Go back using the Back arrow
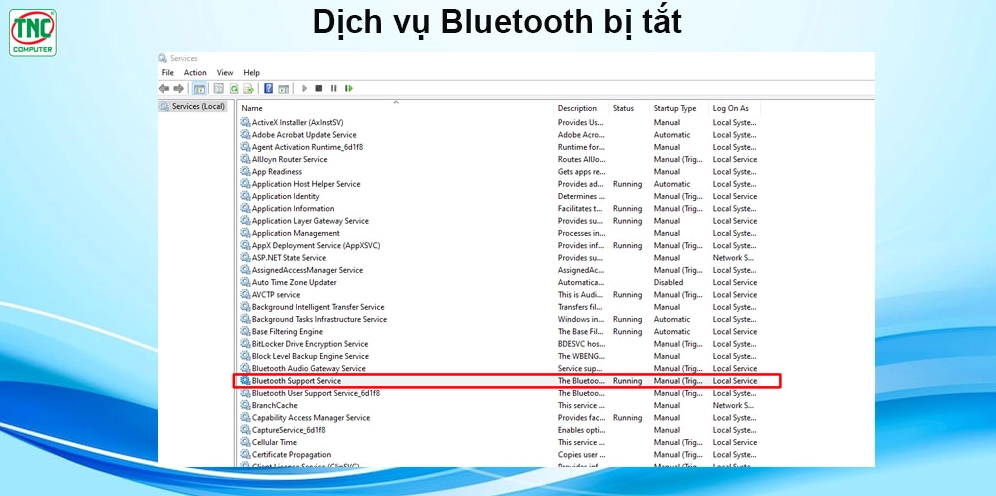The height and width of the screenshot is (496, 996). 164,89
